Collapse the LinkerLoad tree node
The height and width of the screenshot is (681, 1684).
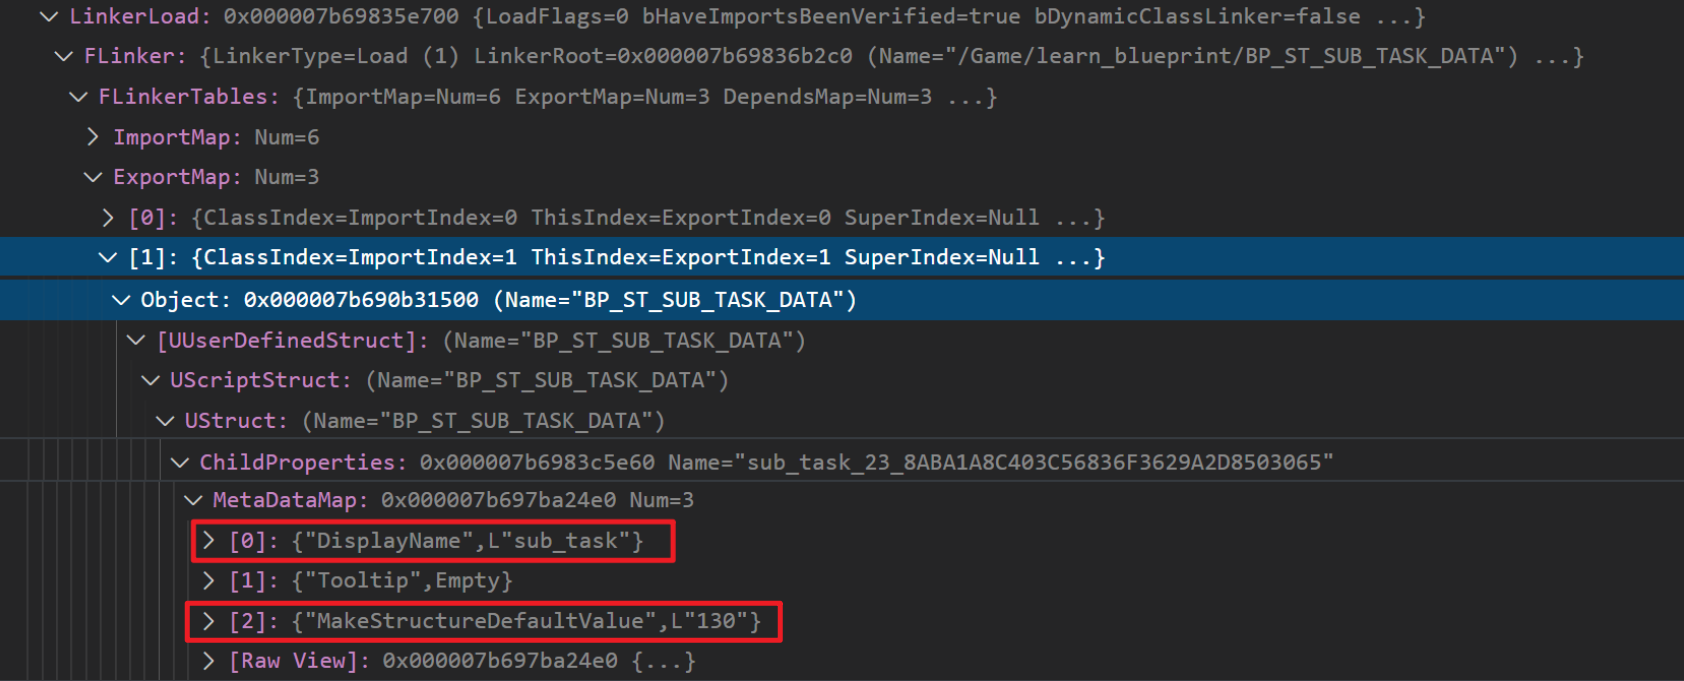coord(48,17)
